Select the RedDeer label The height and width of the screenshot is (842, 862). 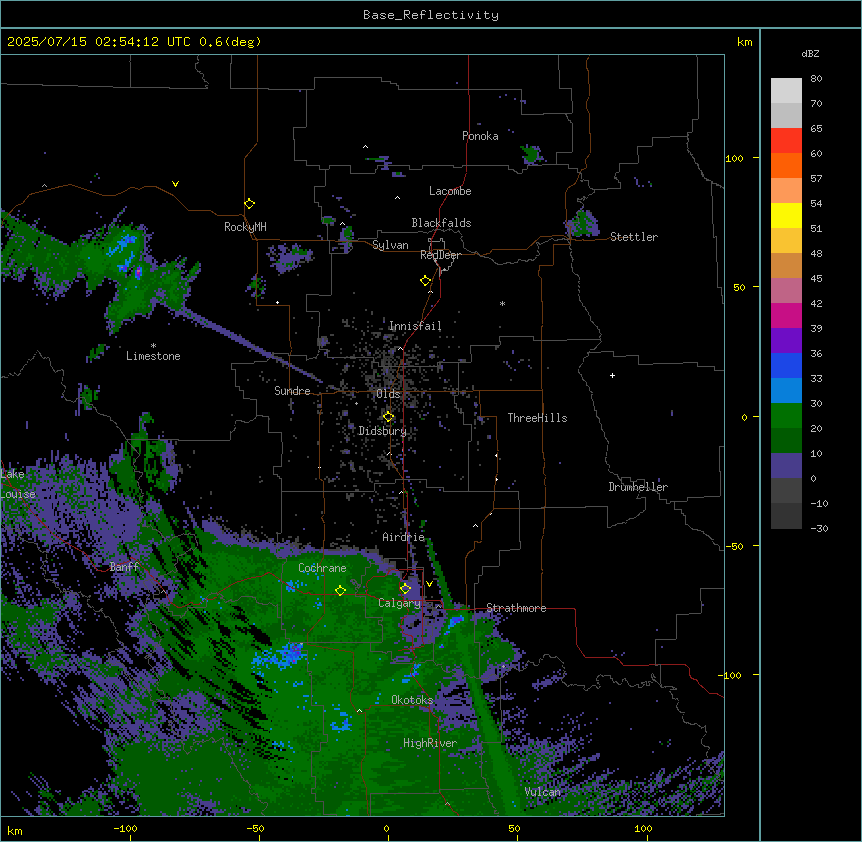[x=440, y=255]
